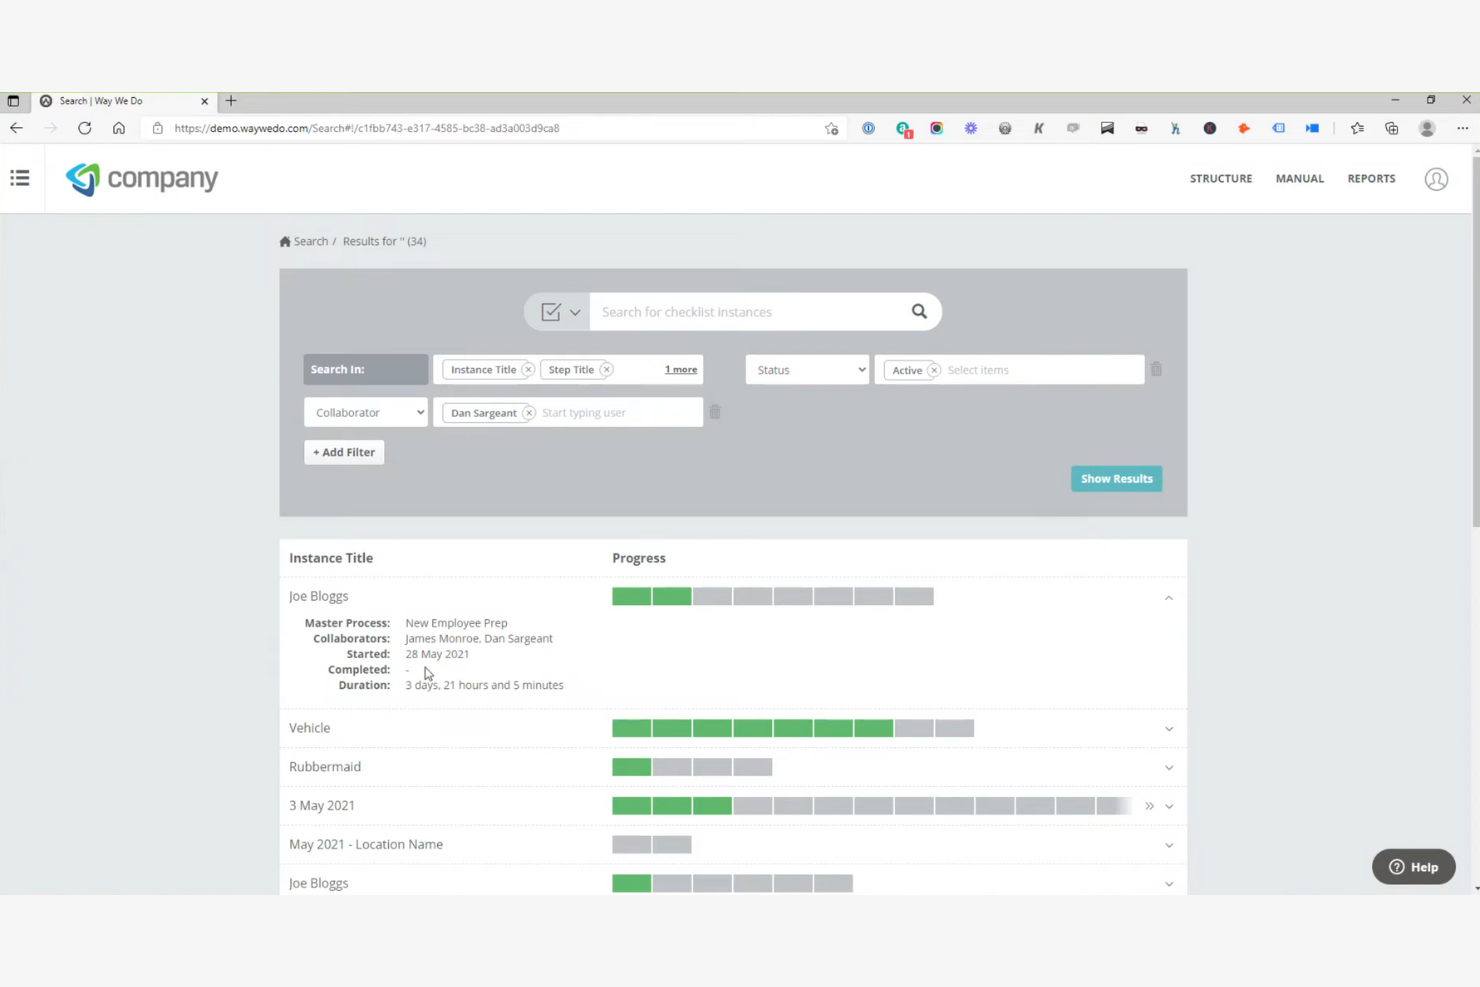Viewport: 1480px width, 987px height.
Task: Remove the Collaborator filter via trash icon
Action: click(x=715, y=412)
